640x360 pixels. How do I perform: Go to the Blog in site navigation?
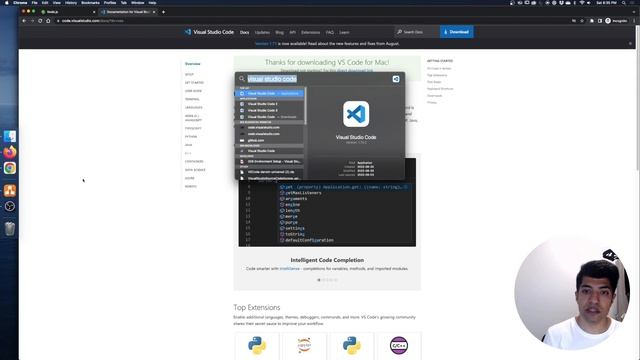[x=280, y=32]
